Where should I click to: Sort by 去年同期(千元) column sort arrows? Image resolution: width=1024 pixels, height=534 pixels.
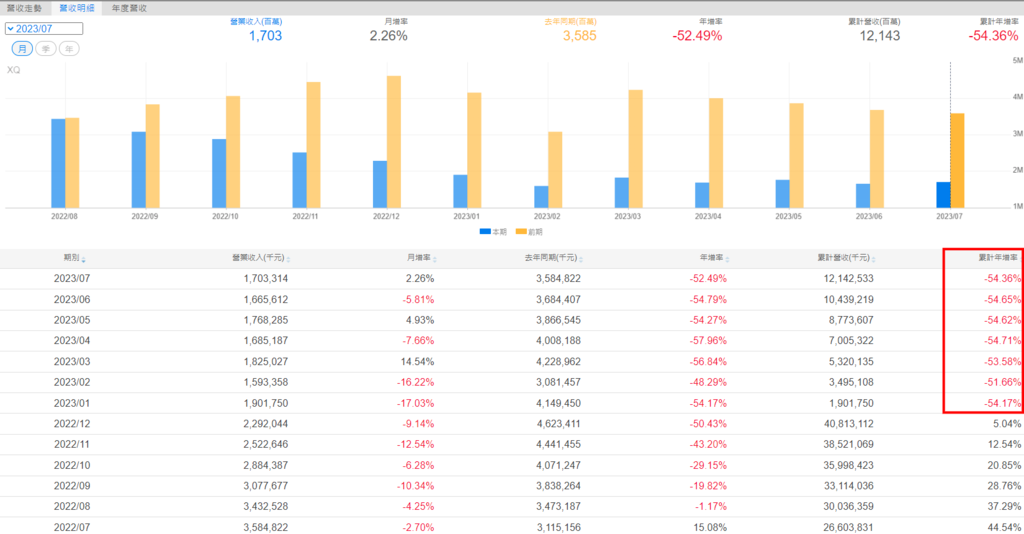pos(581,260)
